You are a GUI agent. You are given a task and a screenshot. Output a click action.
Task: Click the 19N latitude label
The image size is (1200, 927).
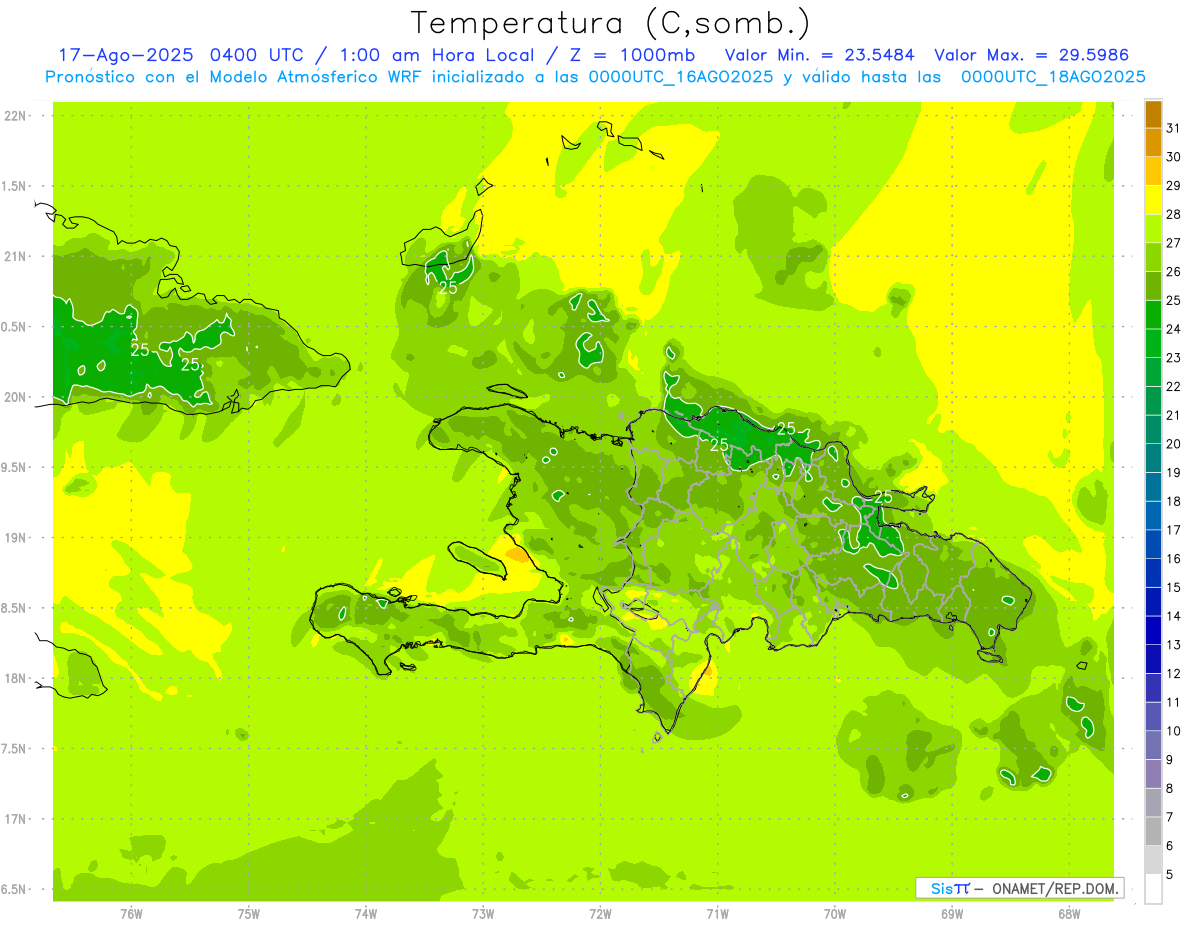[16, 538]
